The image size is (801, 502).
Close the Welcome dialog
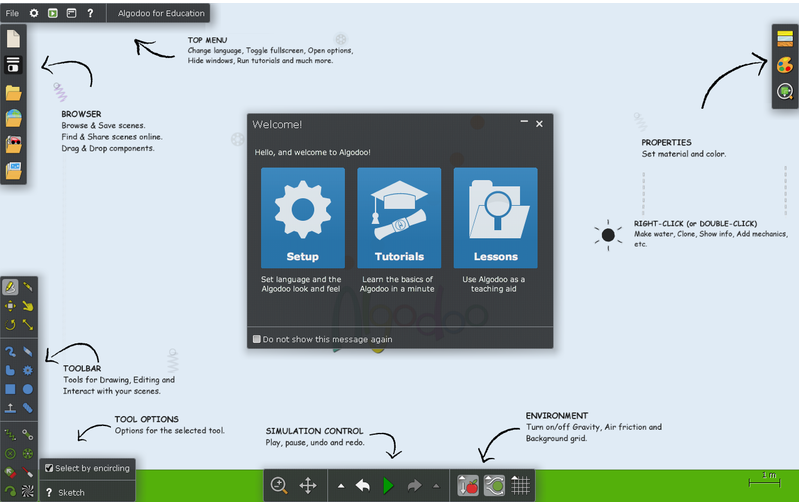[539, 124]
